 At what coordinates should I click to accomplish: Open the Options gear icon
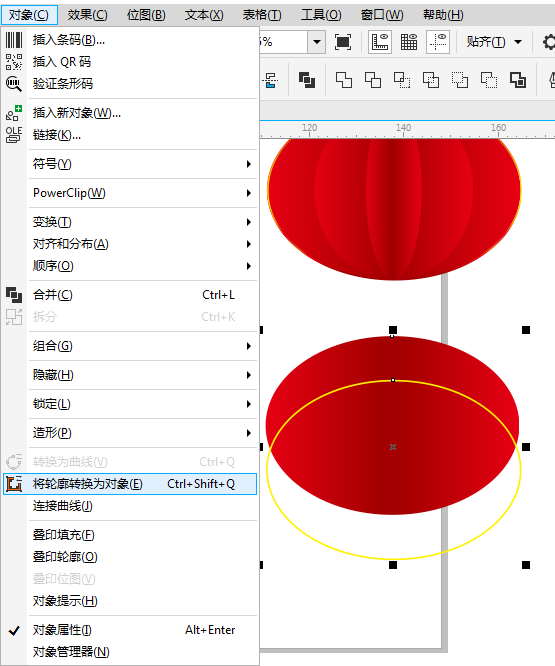[x=549, y=42]
